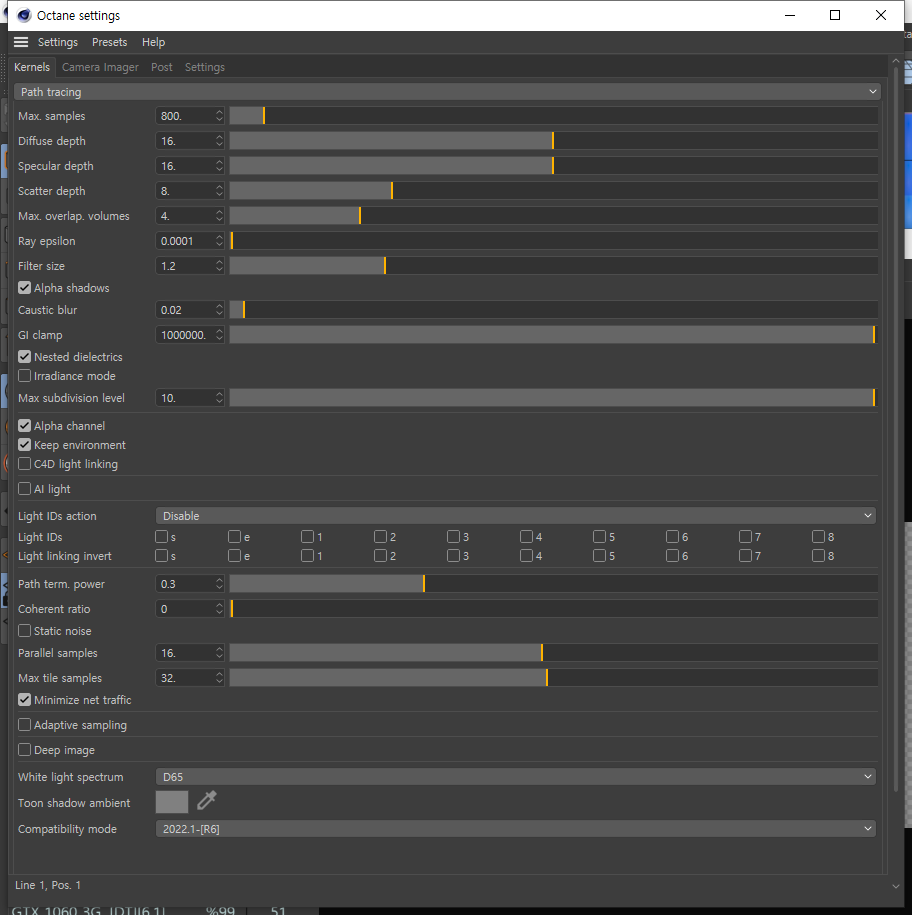The width and height of the screenshot is (912, 915).
Task: Click the 'Line 1, Pos. 1' status text
Action: click(48, 885)
